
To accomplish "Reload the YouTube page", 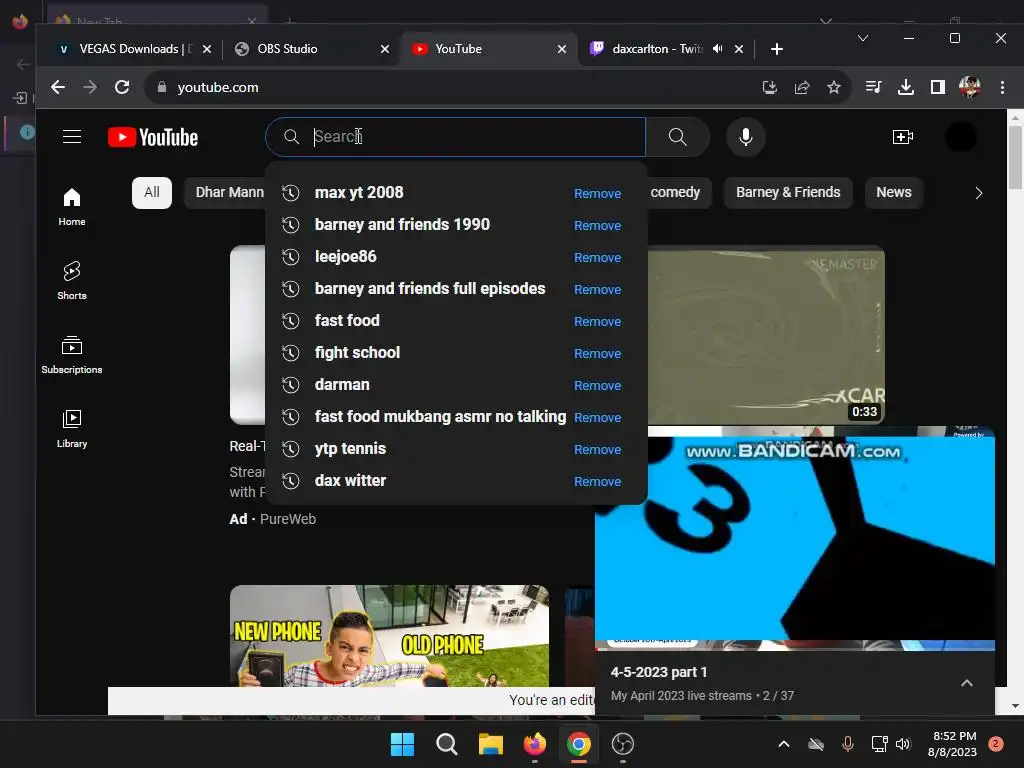I will (122, 87).
